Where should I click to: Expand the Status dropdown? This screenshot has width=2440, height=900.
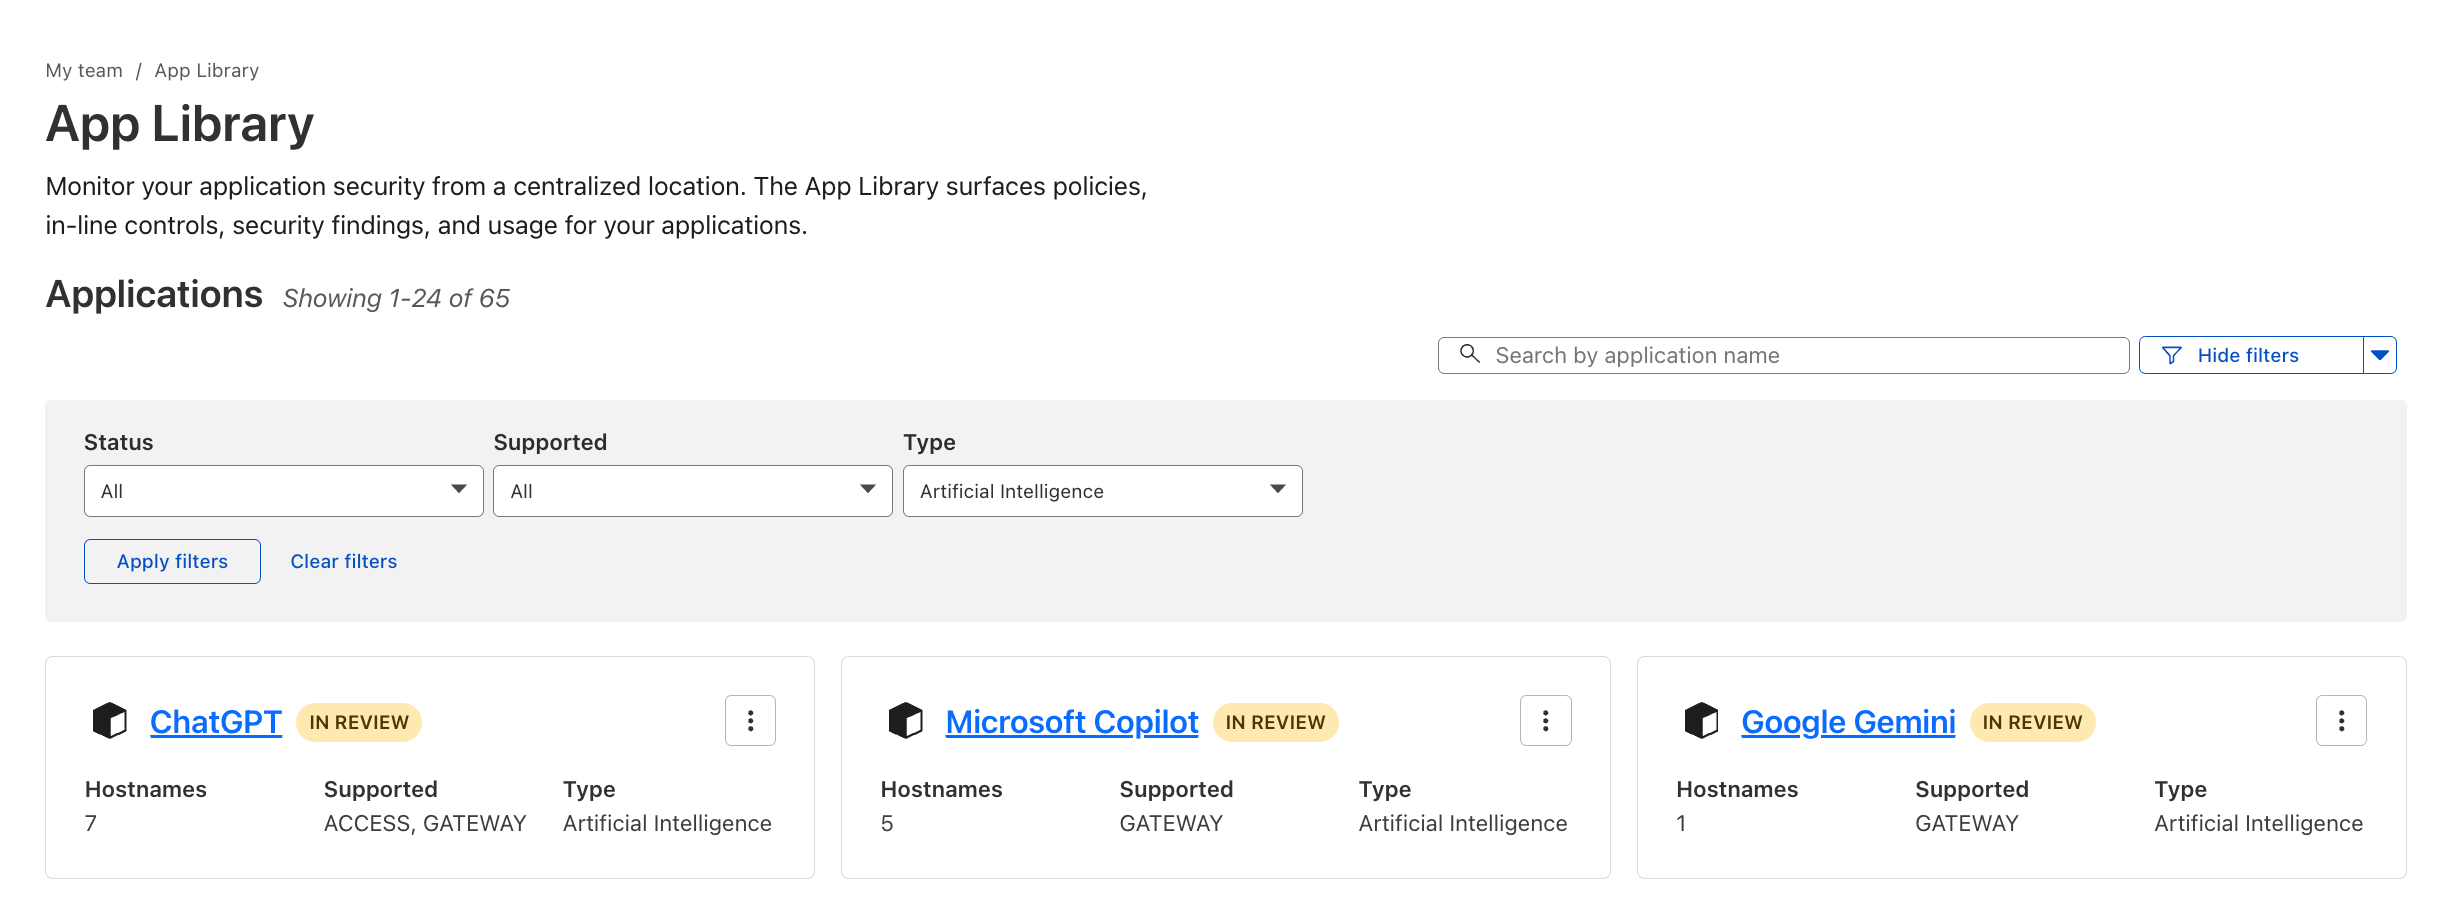coord(283,491)
